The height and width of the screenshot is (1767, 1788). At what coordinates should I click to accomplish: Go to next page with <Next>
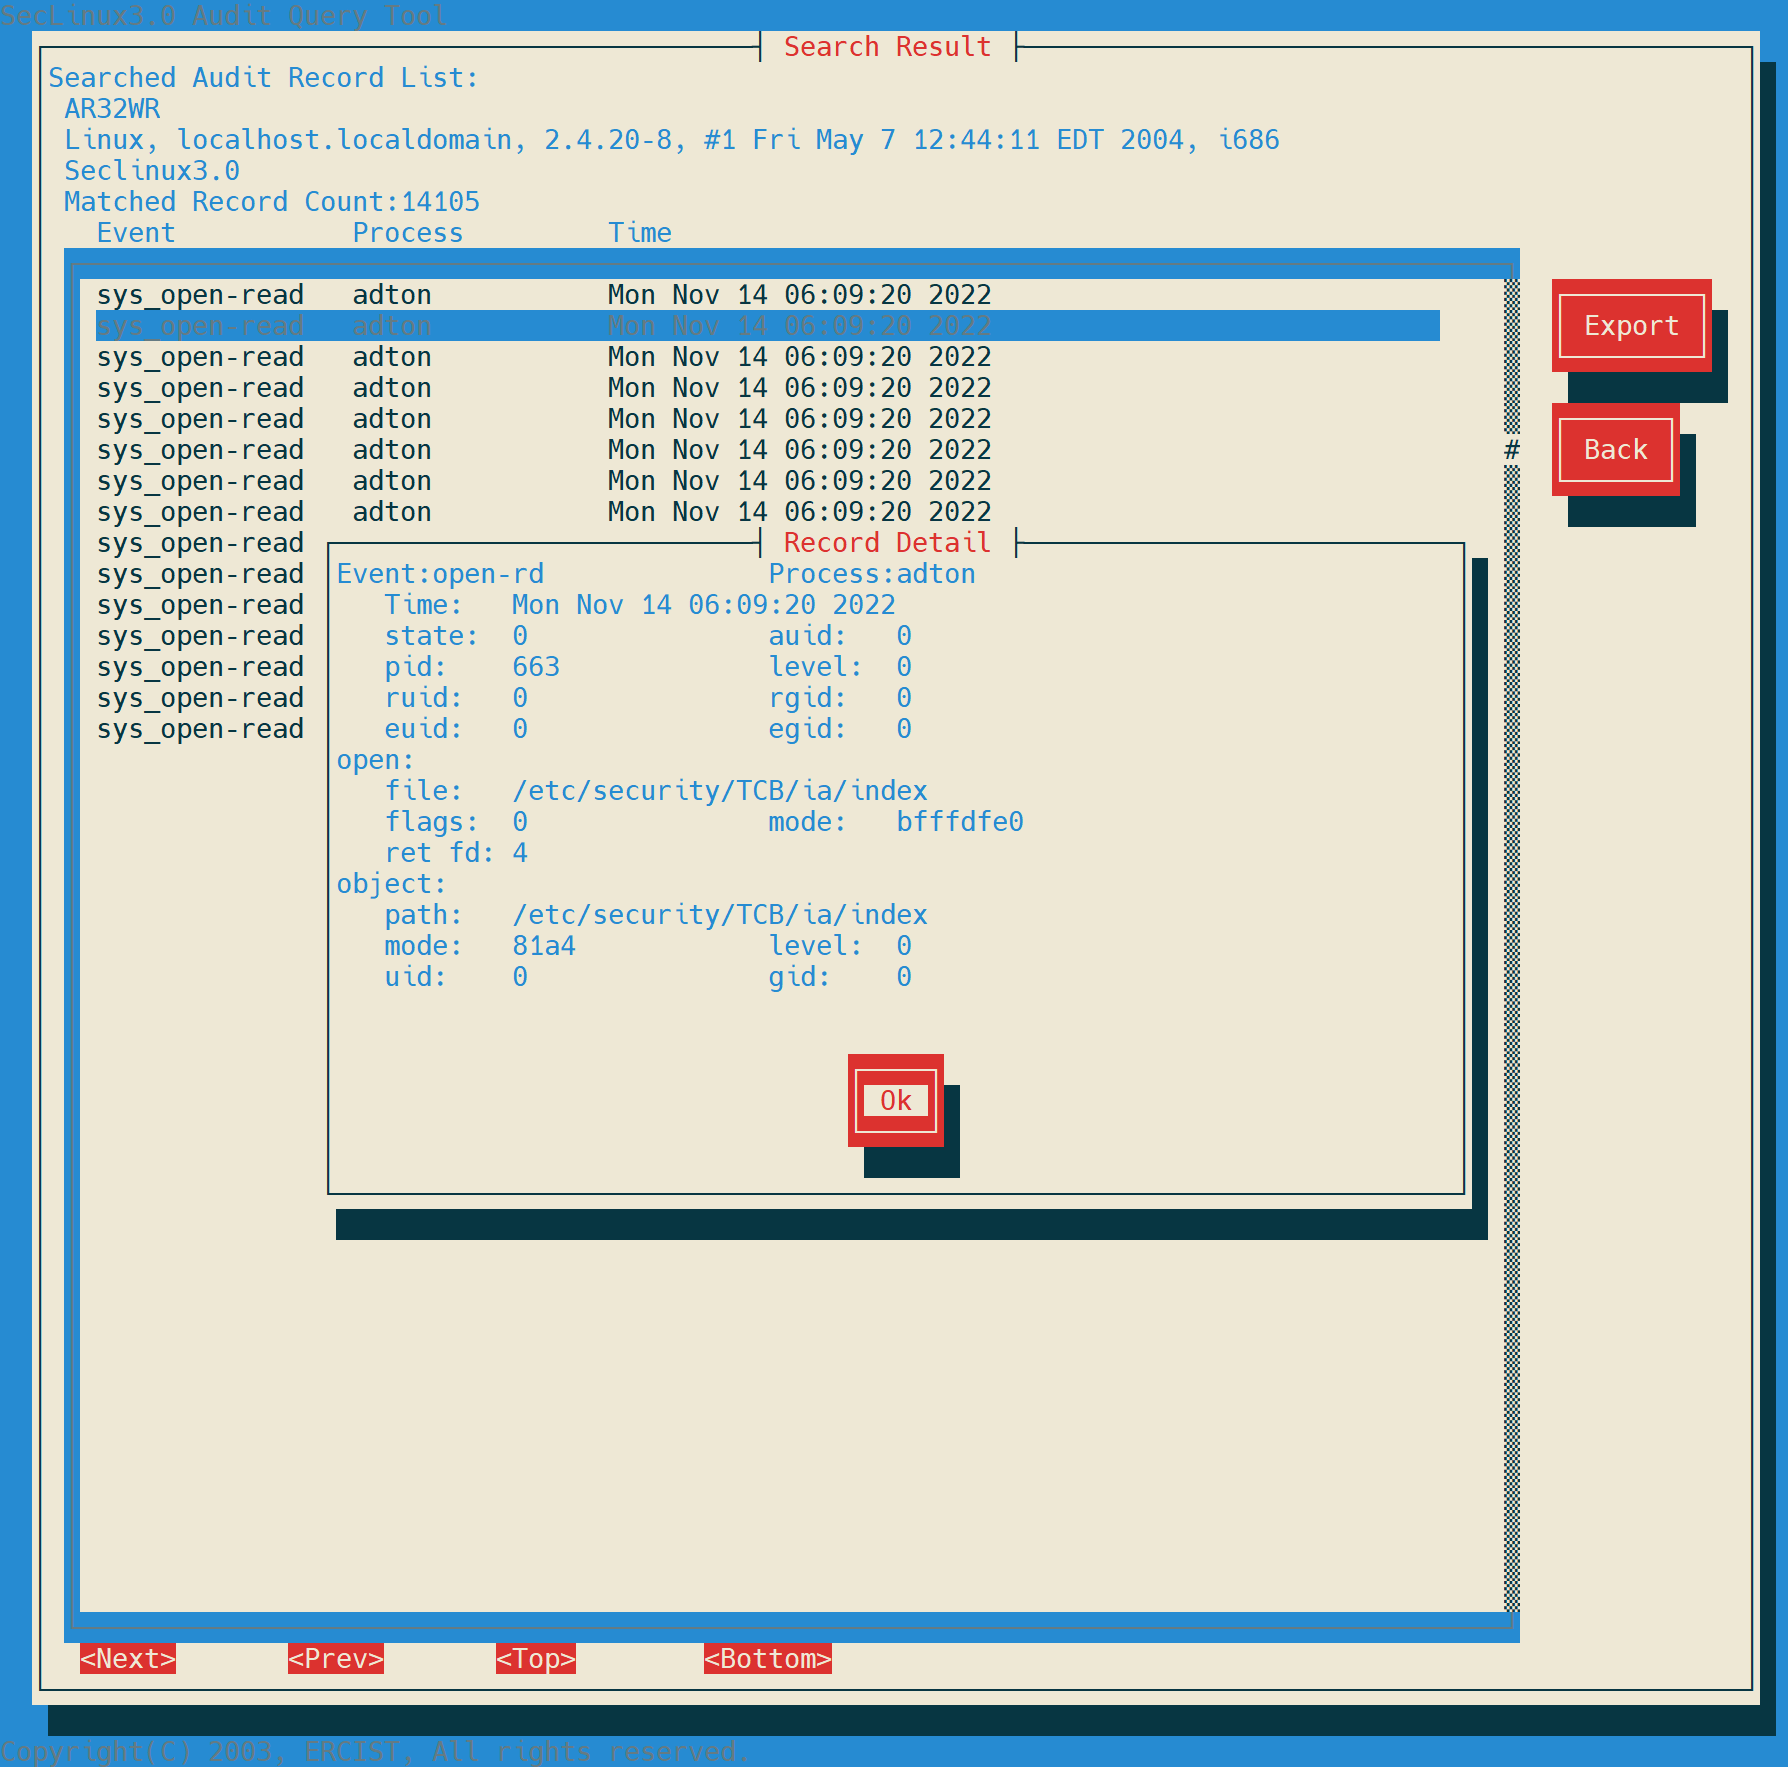tap(128, 1659)
